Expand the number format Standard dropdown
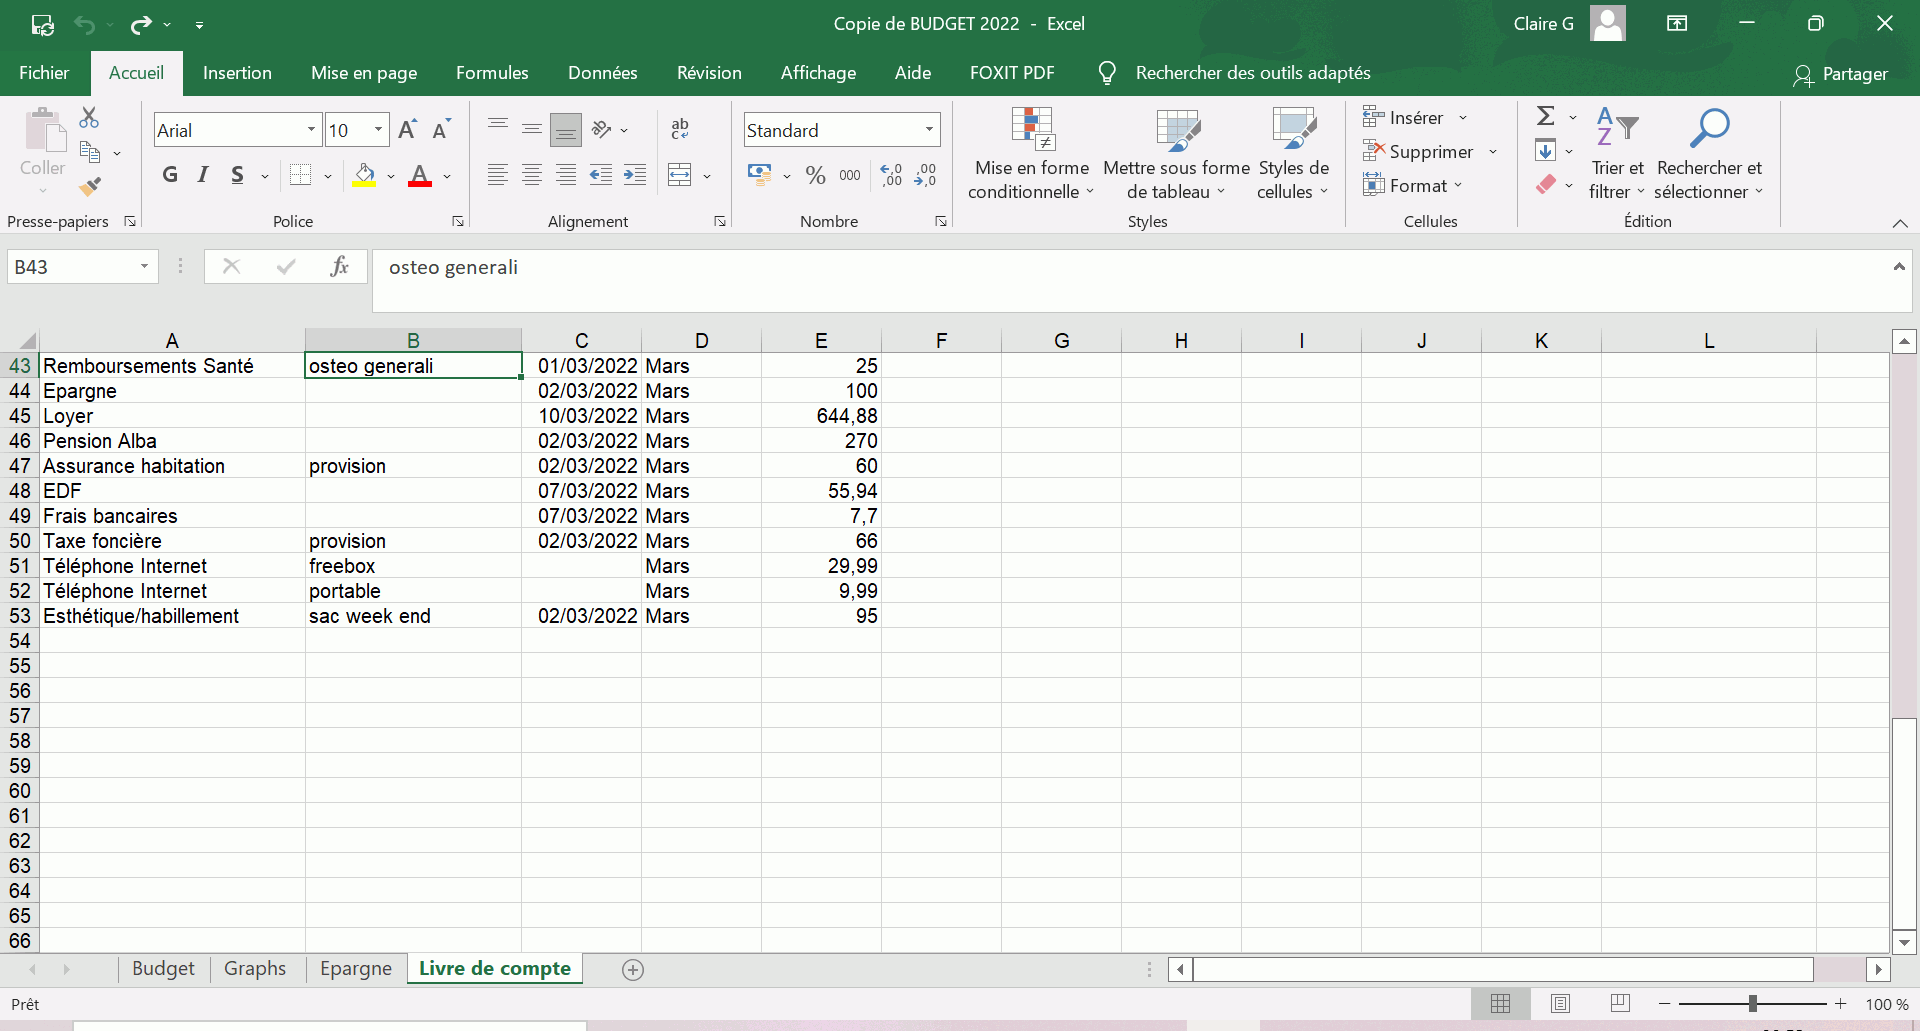 pyautogui.click(x=929, y=130)
